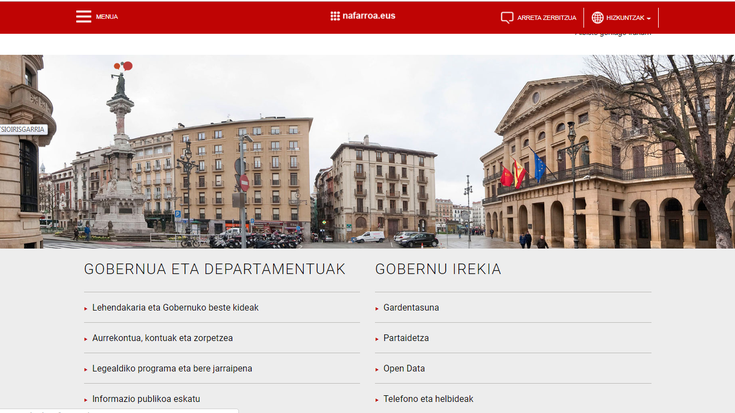The width and height of the screenshot is (735, 413).
Task: Click the IRISGARRIA accessibility tab
Action: pos(23,129)
